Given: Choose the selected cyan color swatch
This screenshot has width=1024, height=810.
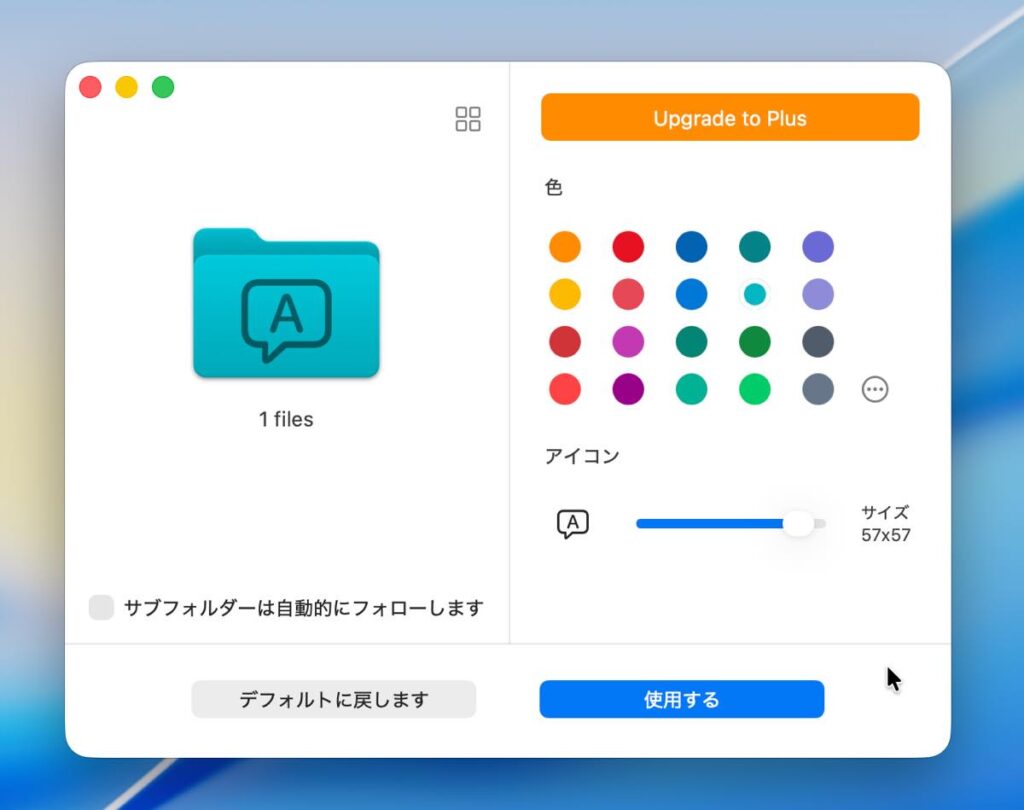Looking at the screenshot, I should click(x=755, y=294).
